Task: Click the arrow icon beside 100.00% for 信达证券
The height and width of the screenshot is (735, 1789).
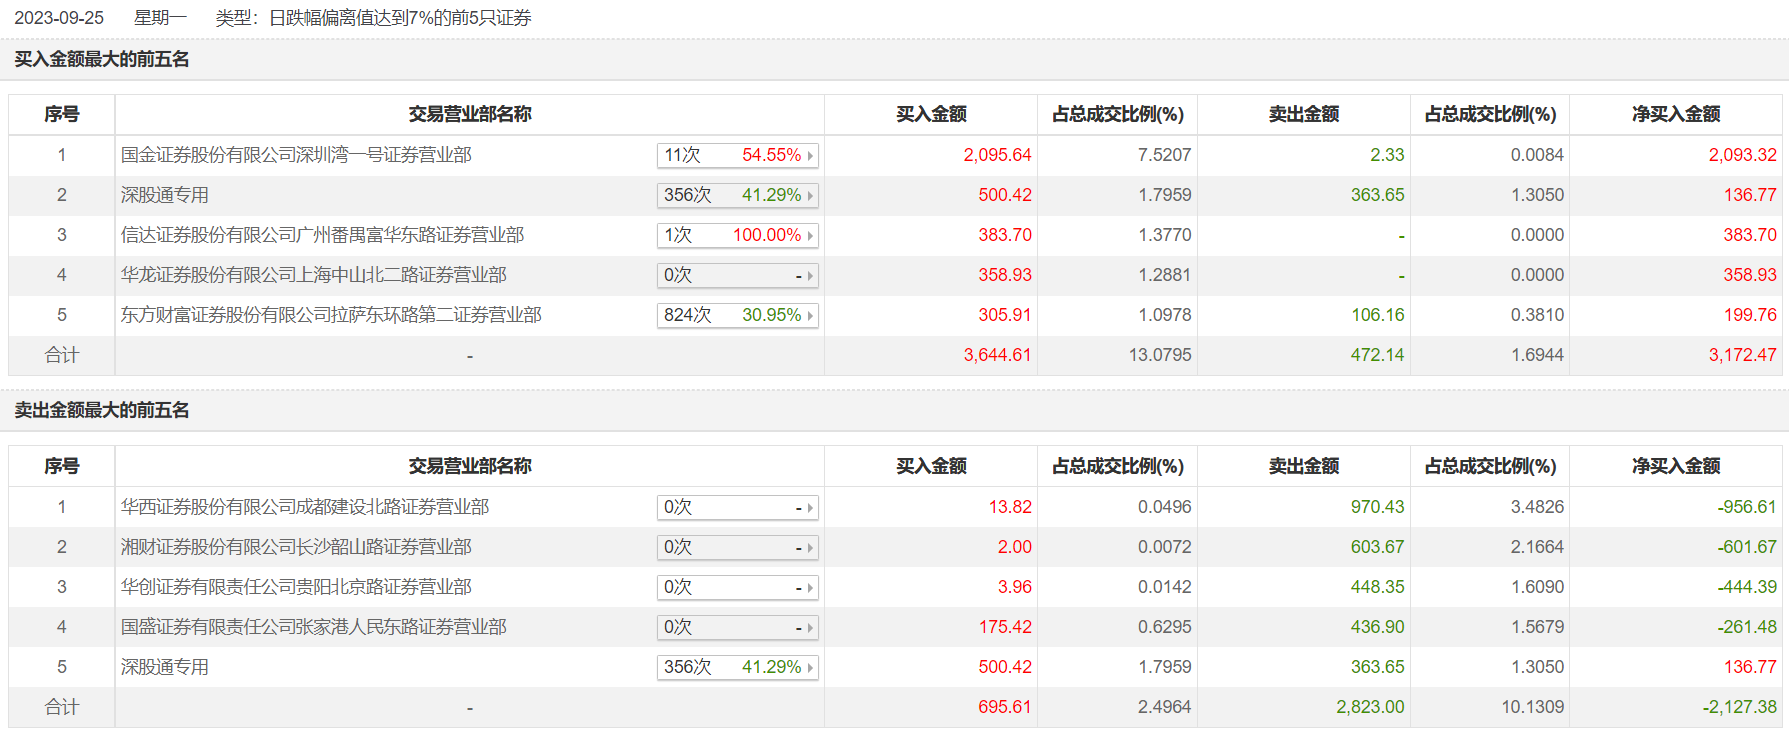Action: 810,236
